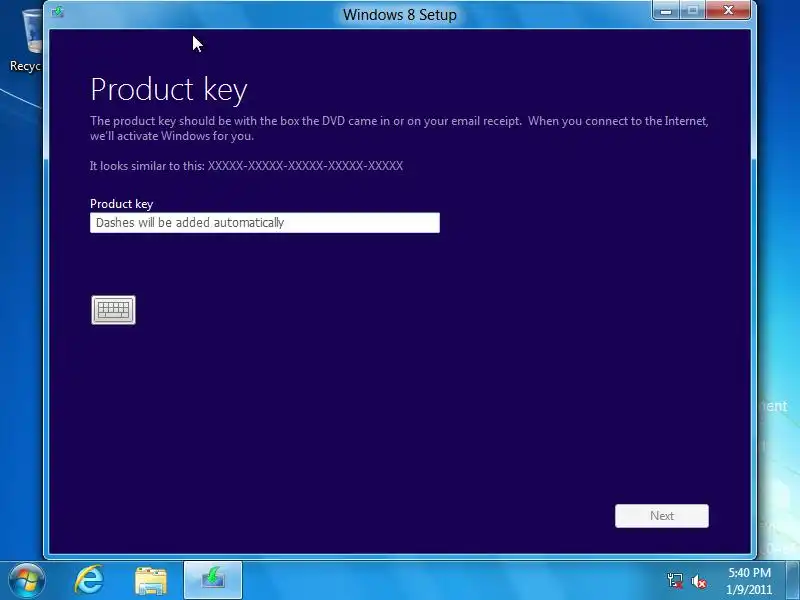Open the on-screen keyboard icon
The image size is (800, 600).
113,310
